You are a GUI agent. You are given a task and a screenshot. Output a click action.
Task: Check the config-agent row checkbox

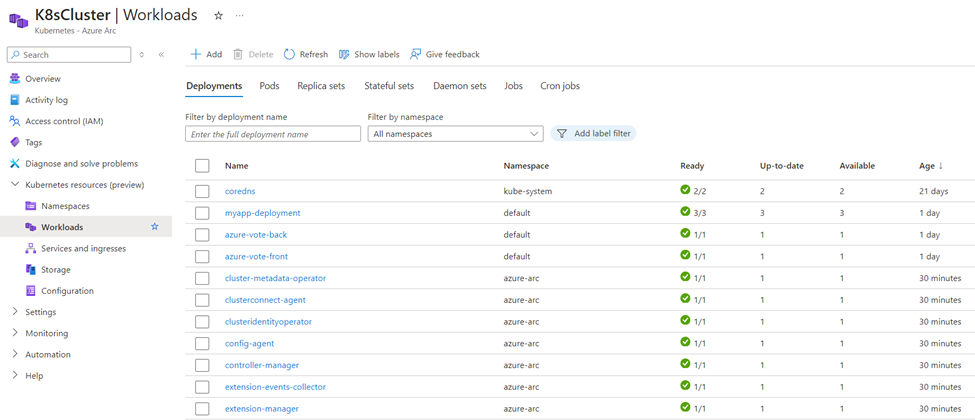pos(202,343)
